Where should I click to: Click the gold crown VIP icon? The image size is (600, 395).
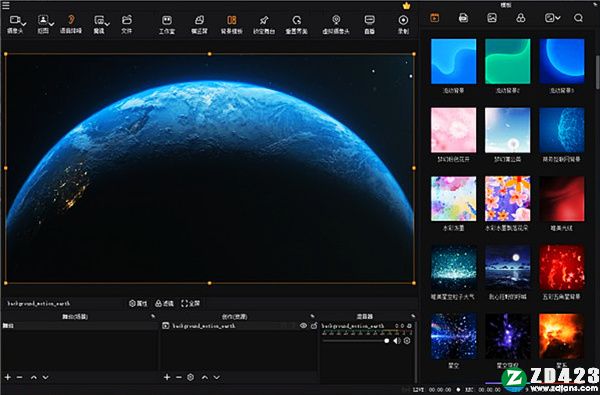click(406, 6)
